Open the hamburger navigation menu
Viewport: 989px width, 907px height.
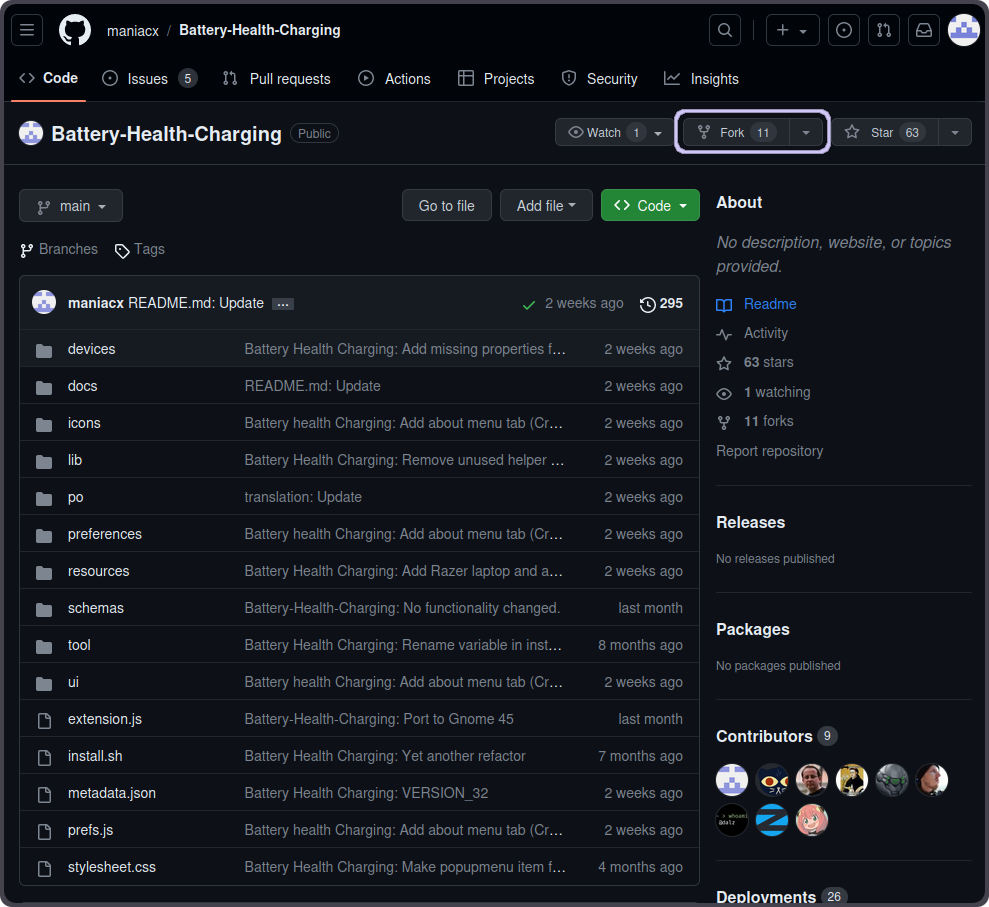[27, 30]
